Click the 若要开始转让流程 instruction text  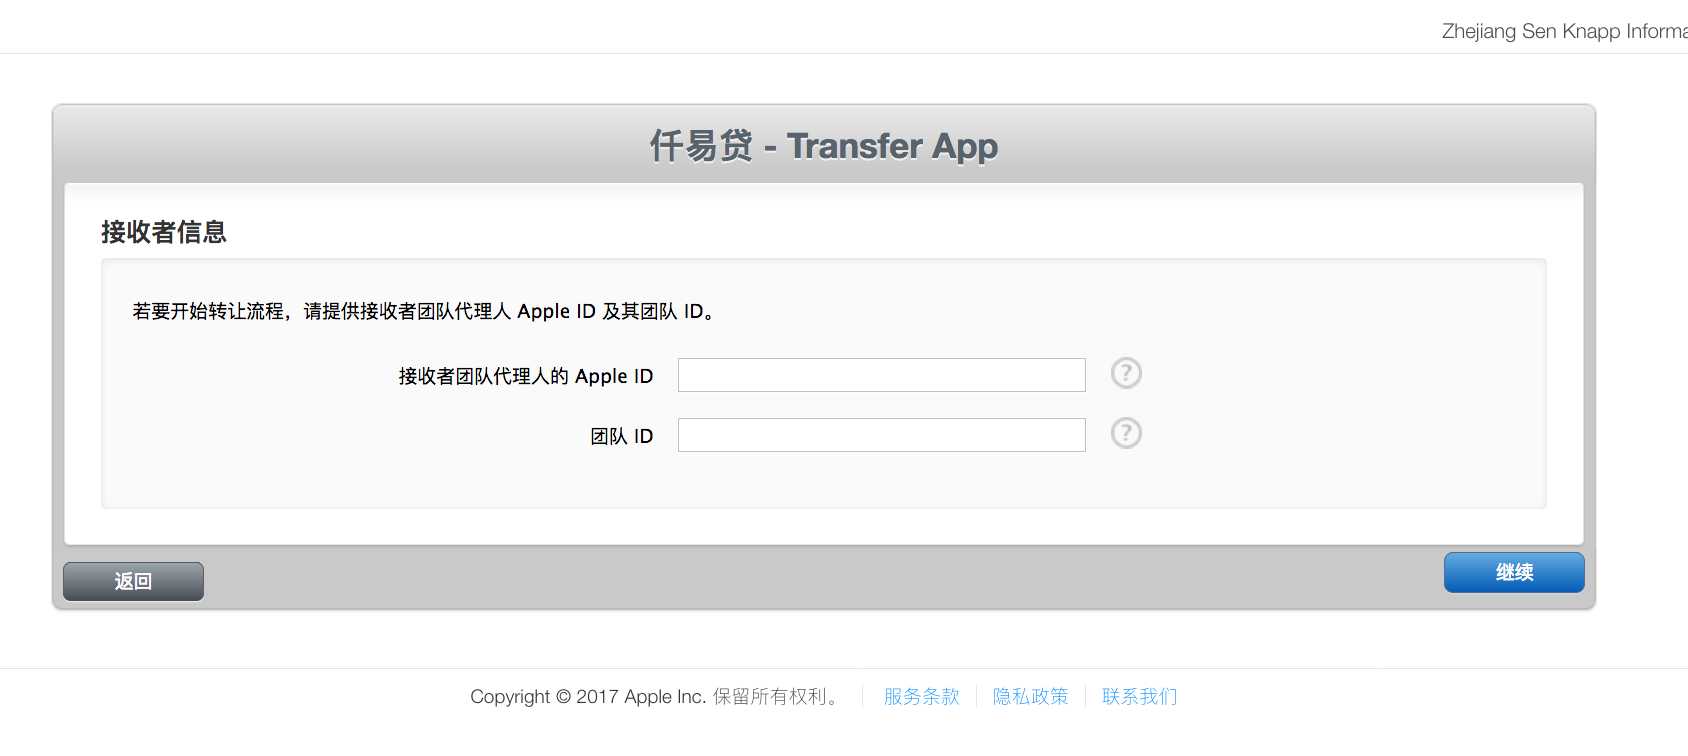[424, 311]
